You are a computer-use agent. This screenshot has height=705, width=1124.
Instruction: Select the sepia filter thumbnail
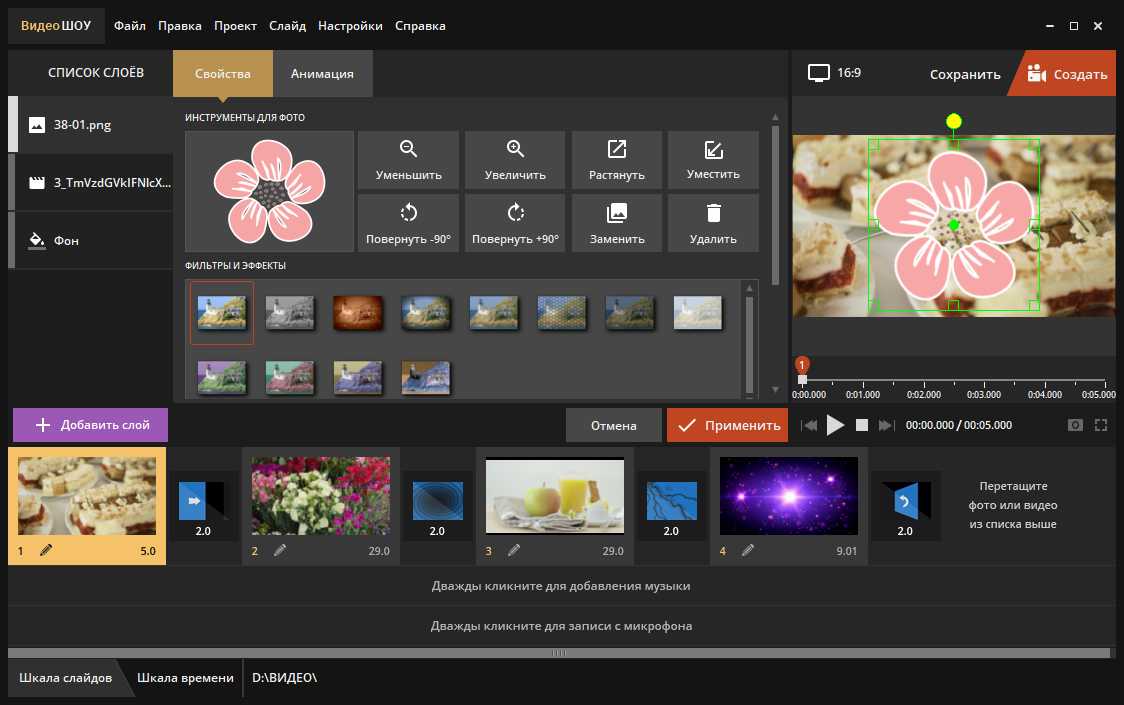coord(358,313)
